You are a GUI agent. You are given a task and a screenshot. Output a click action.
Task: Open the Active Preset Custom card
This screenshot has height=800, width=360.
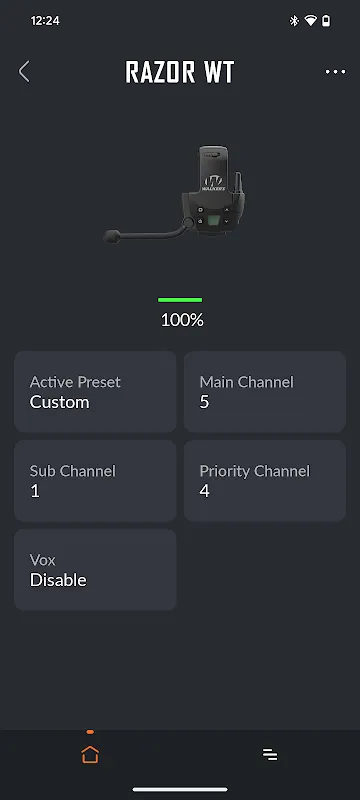pos(95,391)
